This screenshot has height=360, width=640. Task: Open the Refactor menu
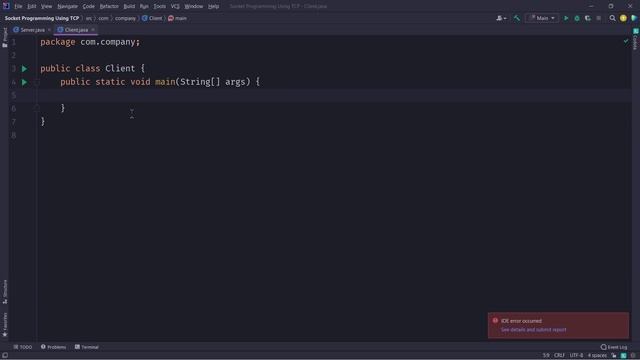(109, 7)
